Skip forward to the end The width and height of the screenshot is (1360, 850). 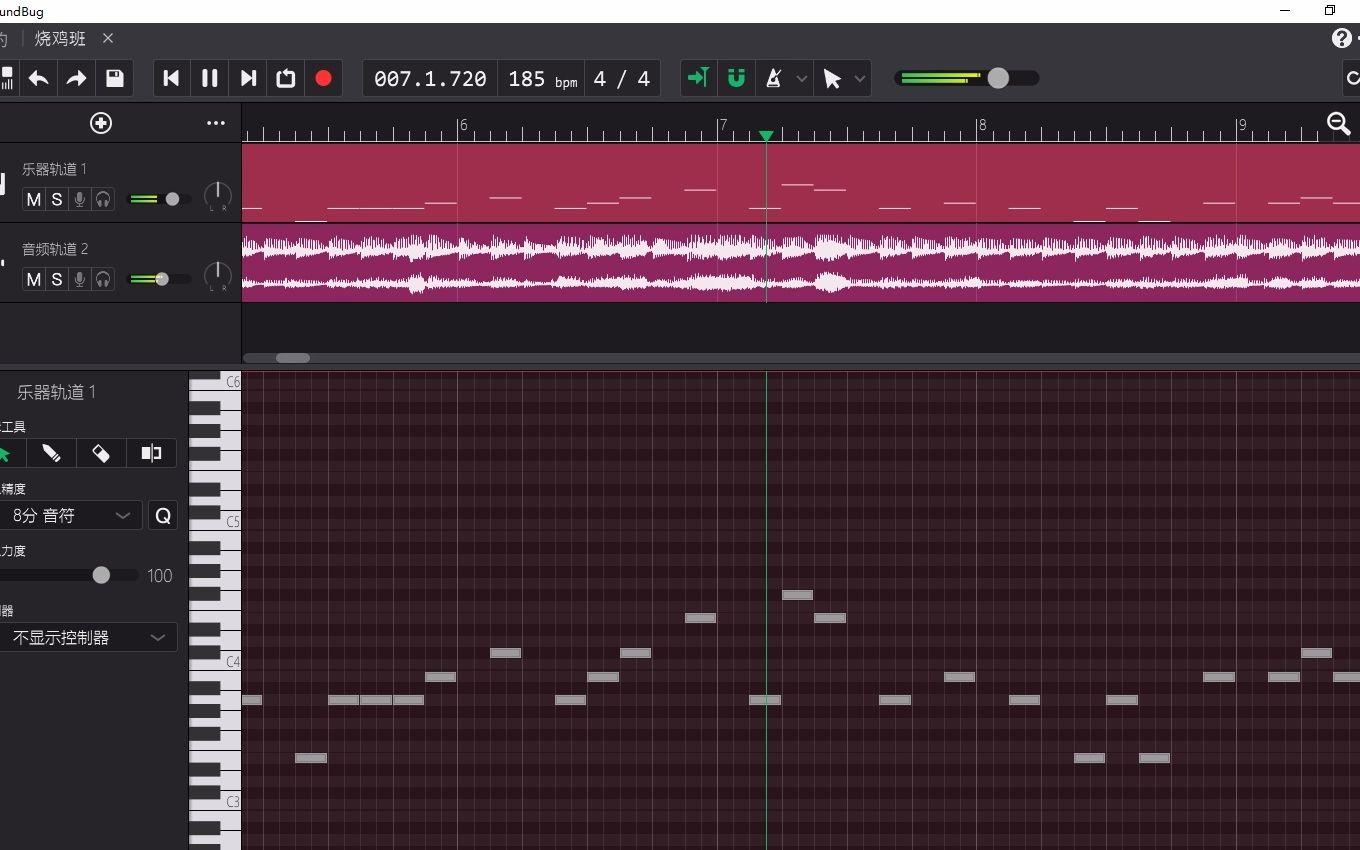click(248, 78)
